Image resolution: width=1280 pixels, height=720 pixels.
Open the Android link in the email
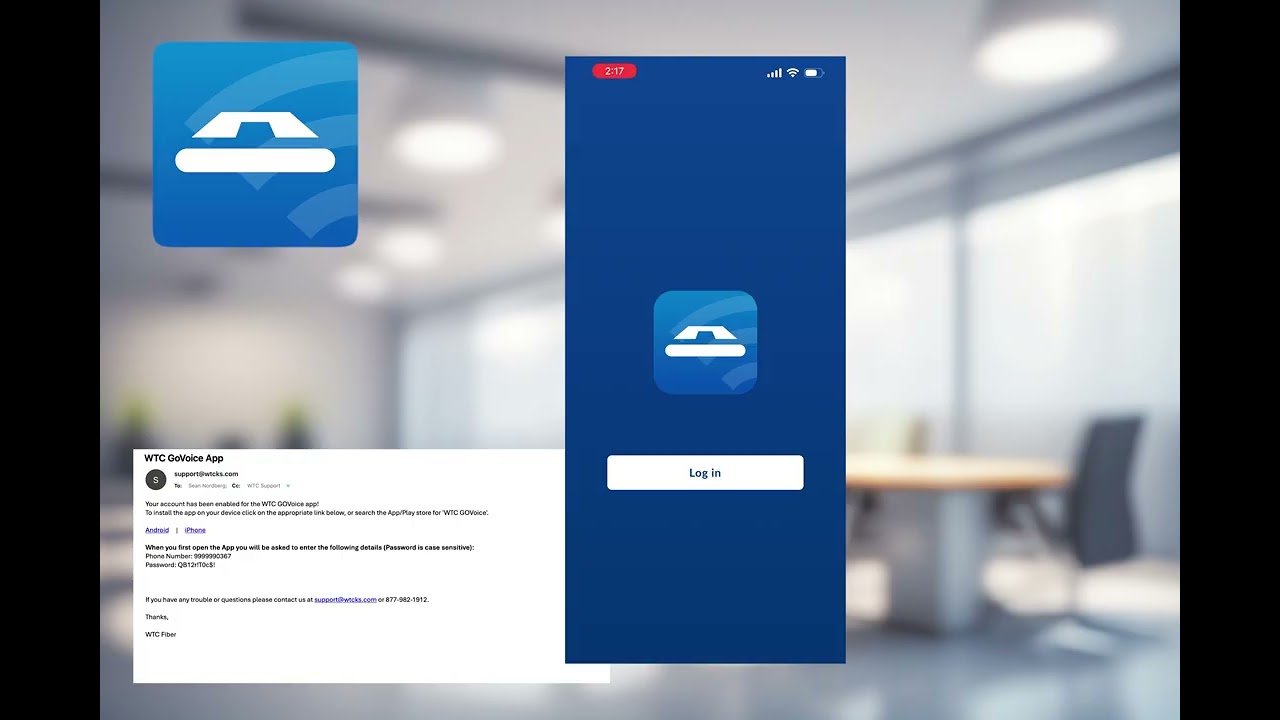(x=157, y=530)
